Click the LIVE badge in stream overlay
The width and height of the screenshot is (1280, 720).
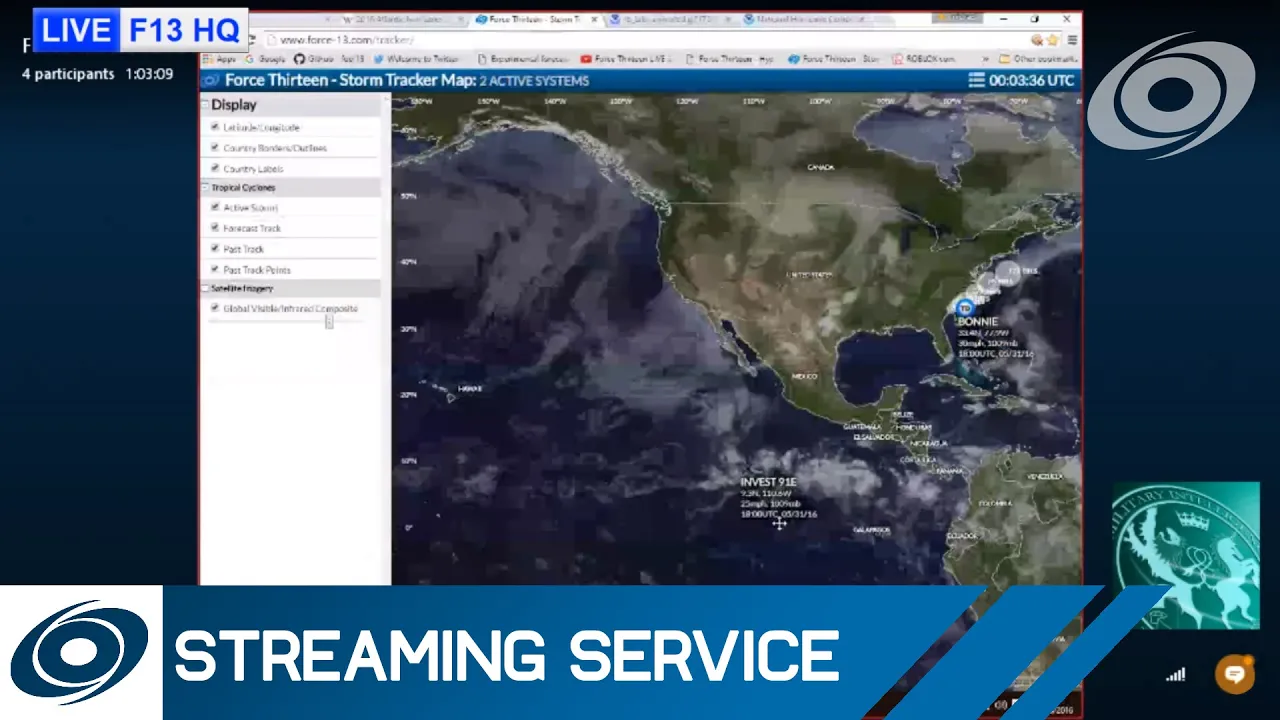pos(76,31)
